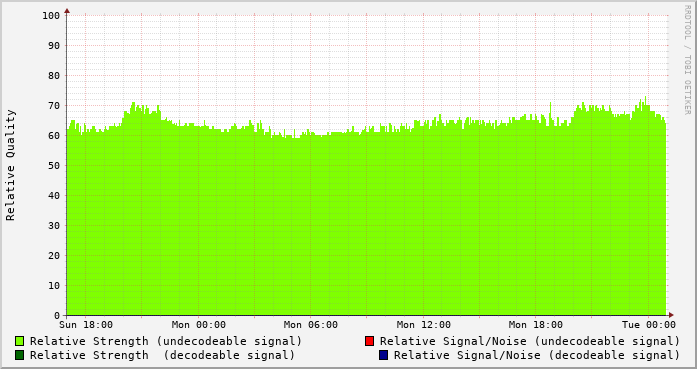Select the 'Relative Strength (decodeable signal)' legend label
Image resolution: width=697 pixels, height=369 pixels.
(163, 355)
